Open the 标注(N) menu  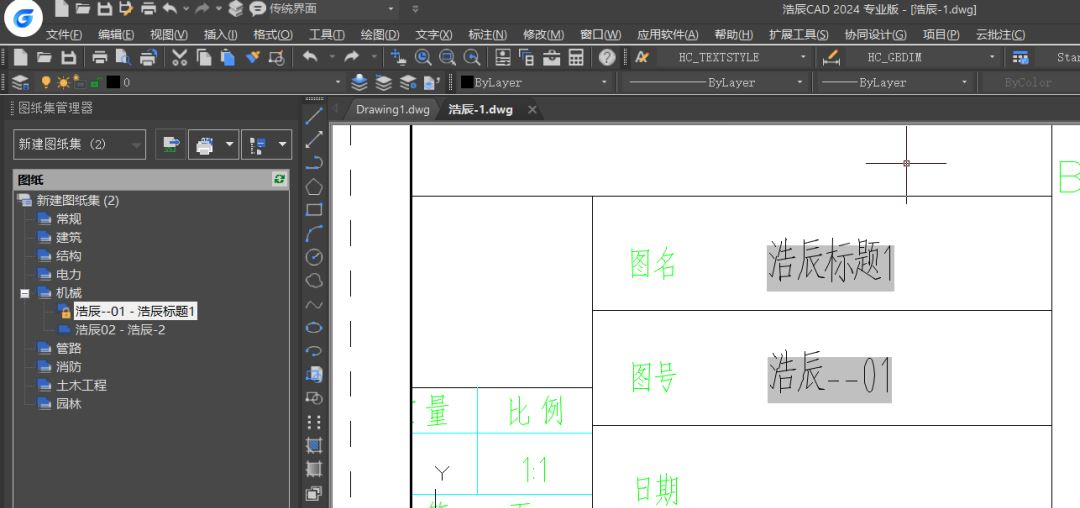click(487, 34)
